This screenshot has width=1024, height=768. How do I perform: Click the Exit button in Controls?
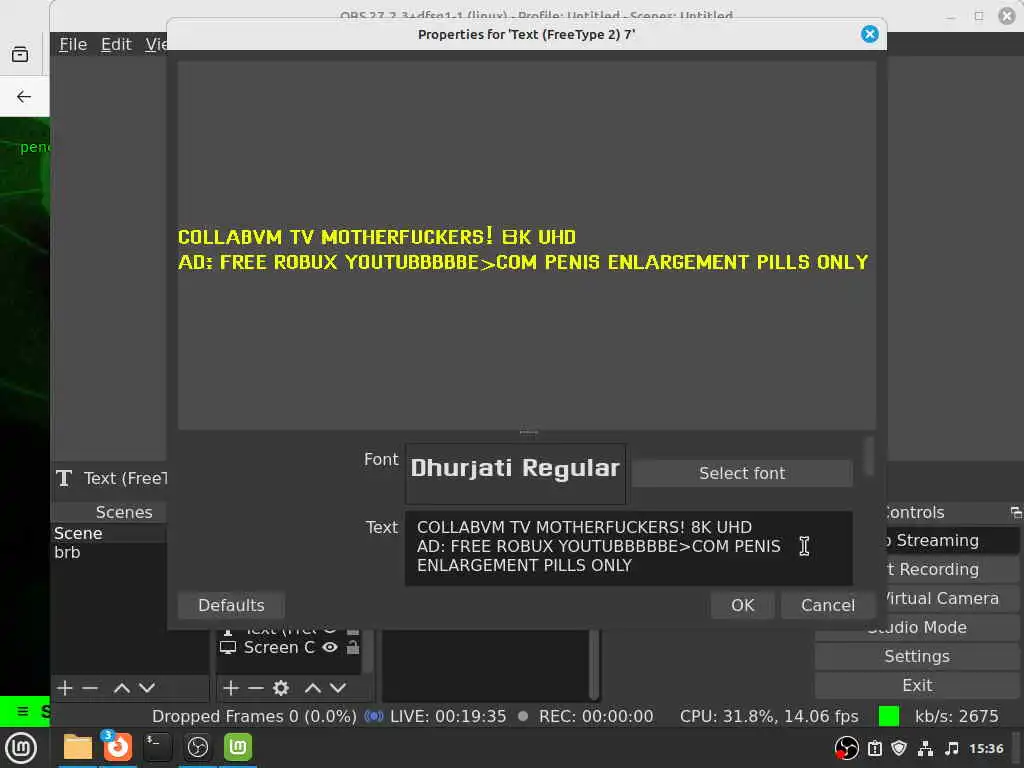point(916,685)
